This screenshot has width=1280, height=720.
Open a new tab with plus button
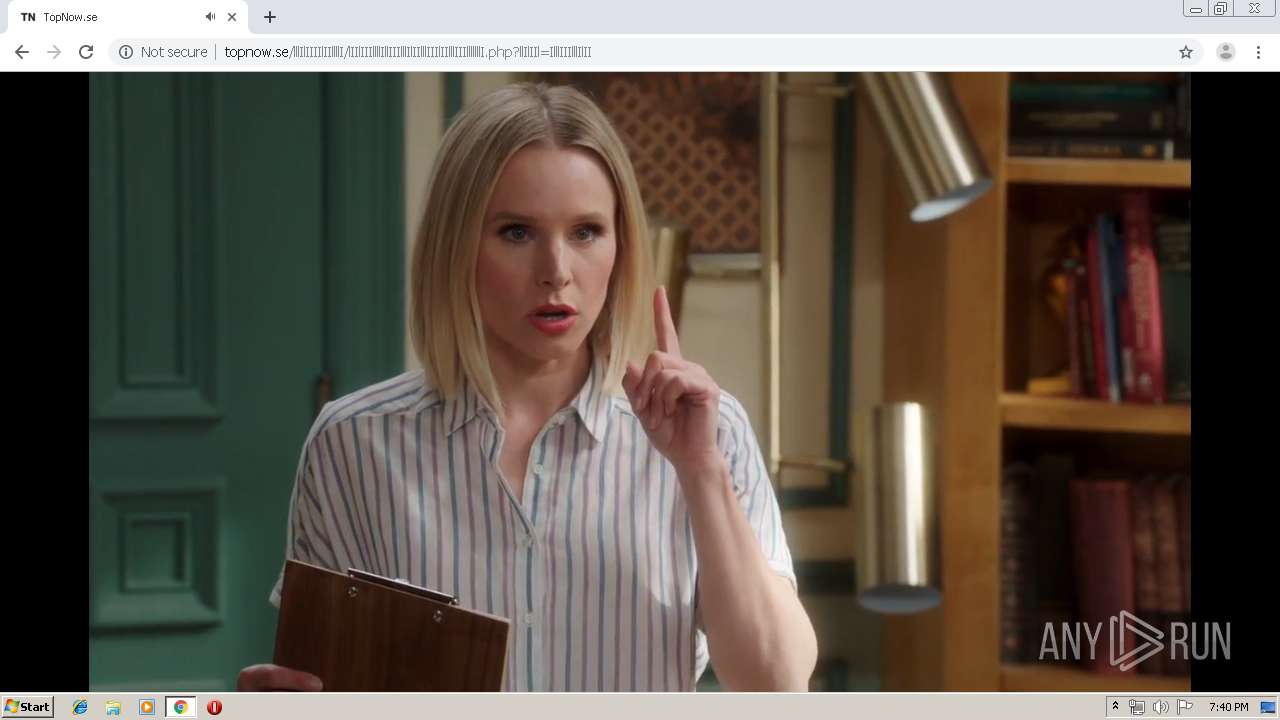pyautogui.click(x=270, y=17)
